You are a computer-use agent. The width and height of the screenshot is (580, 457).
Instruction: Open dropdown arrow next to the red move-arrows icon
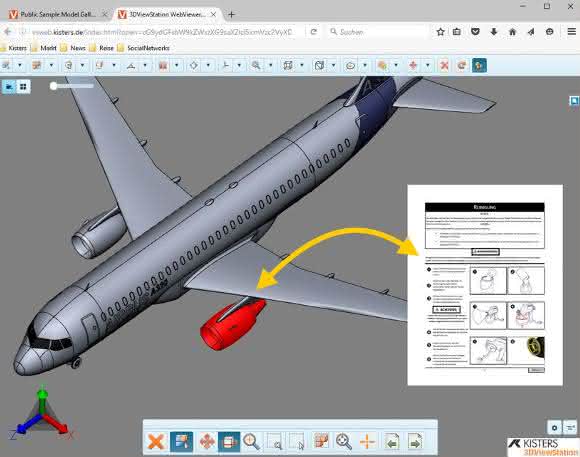point(428,65)
